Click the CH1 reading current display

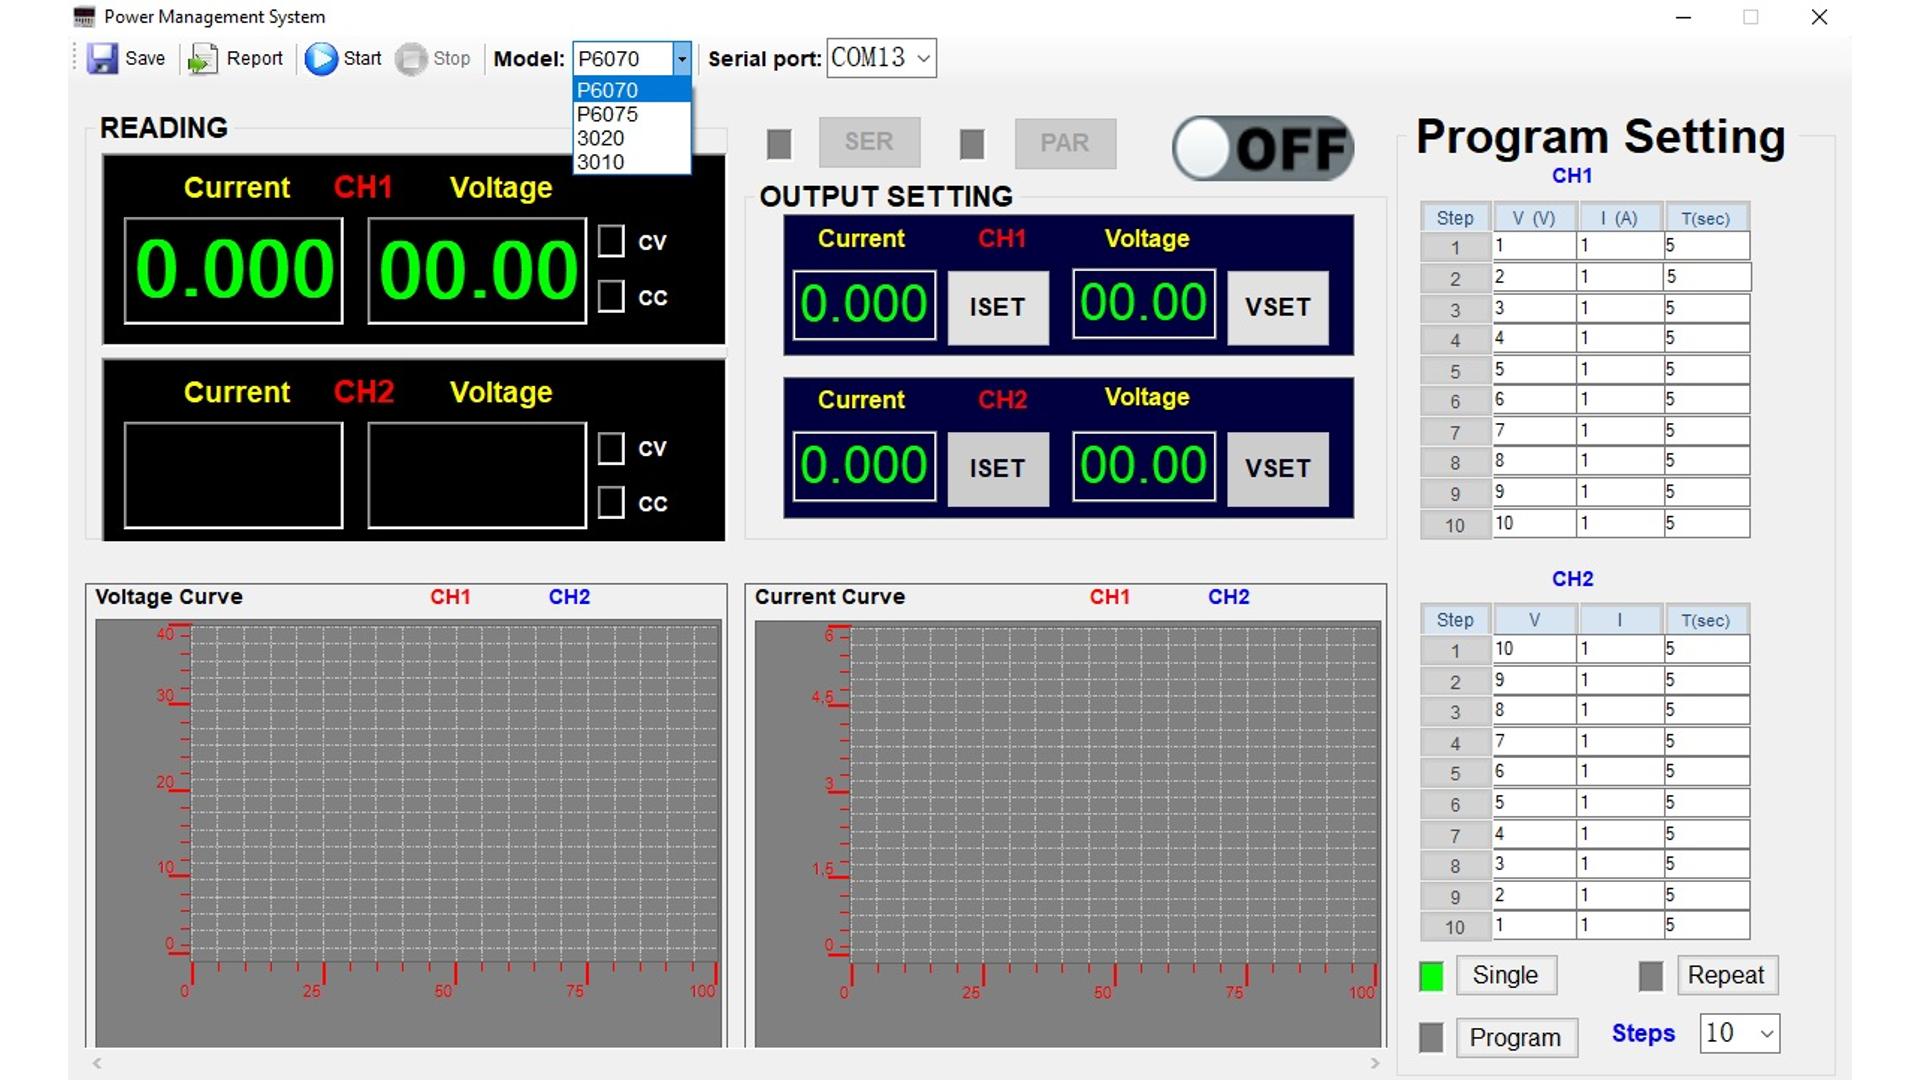234,271
